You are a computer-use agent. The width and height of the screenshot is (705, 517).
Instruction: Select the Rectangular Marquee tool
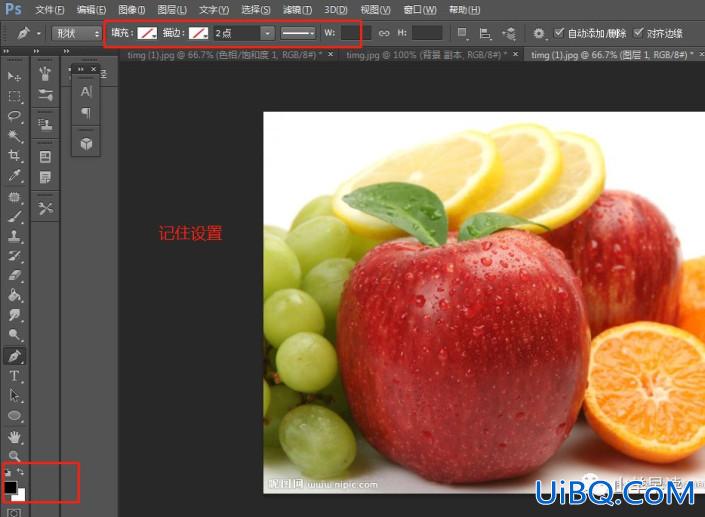coord(14,97)
